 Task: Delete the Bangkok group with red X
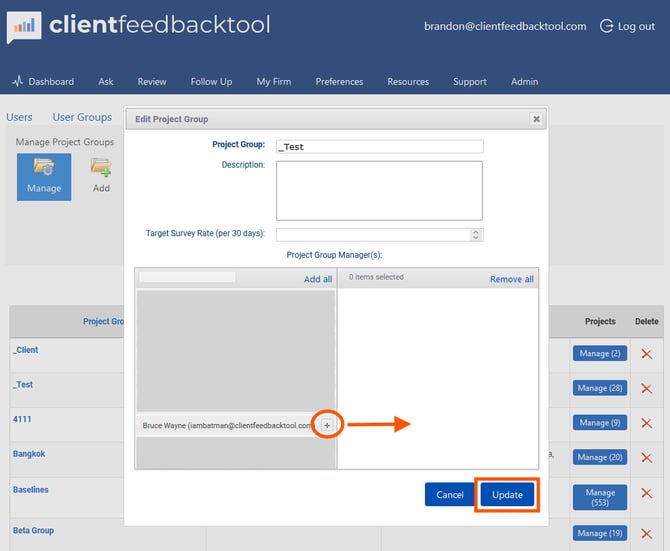coord(646,457)
